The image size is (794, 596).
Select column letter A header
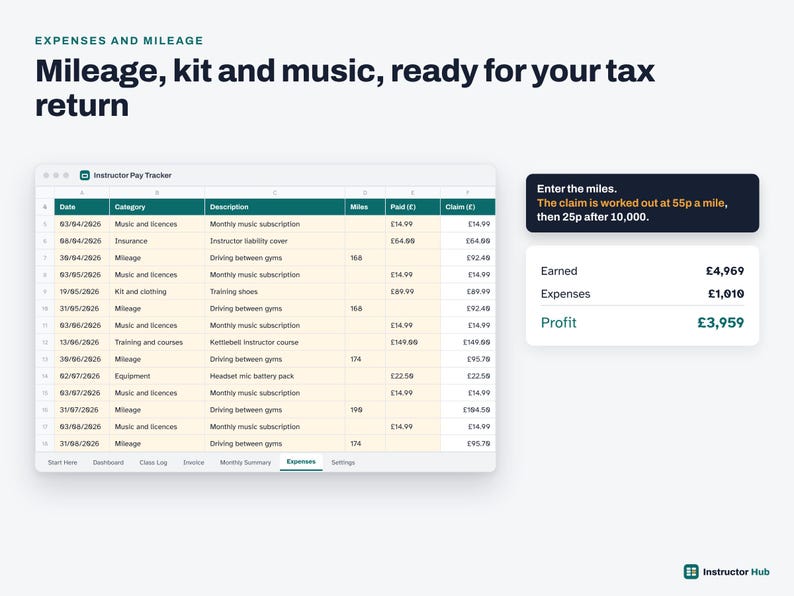(82, 192)
